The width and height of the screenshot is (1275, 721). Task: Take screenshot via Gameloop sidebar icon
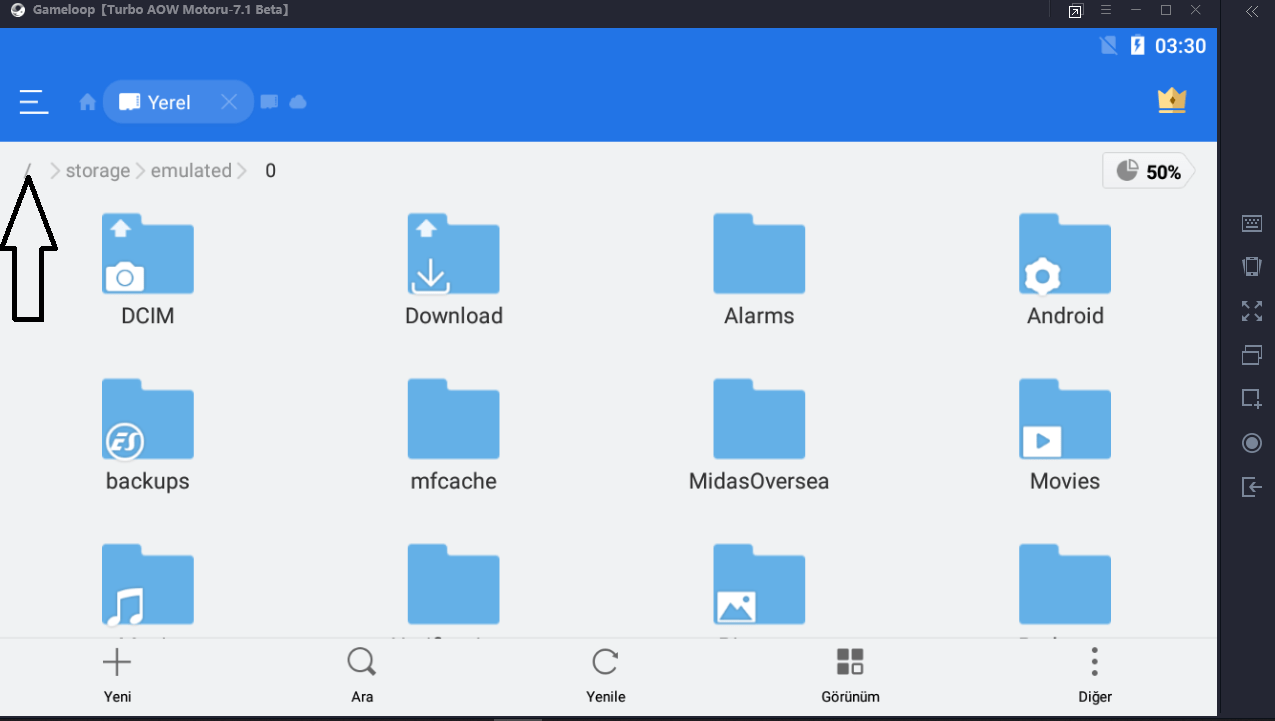[1252, 399]
